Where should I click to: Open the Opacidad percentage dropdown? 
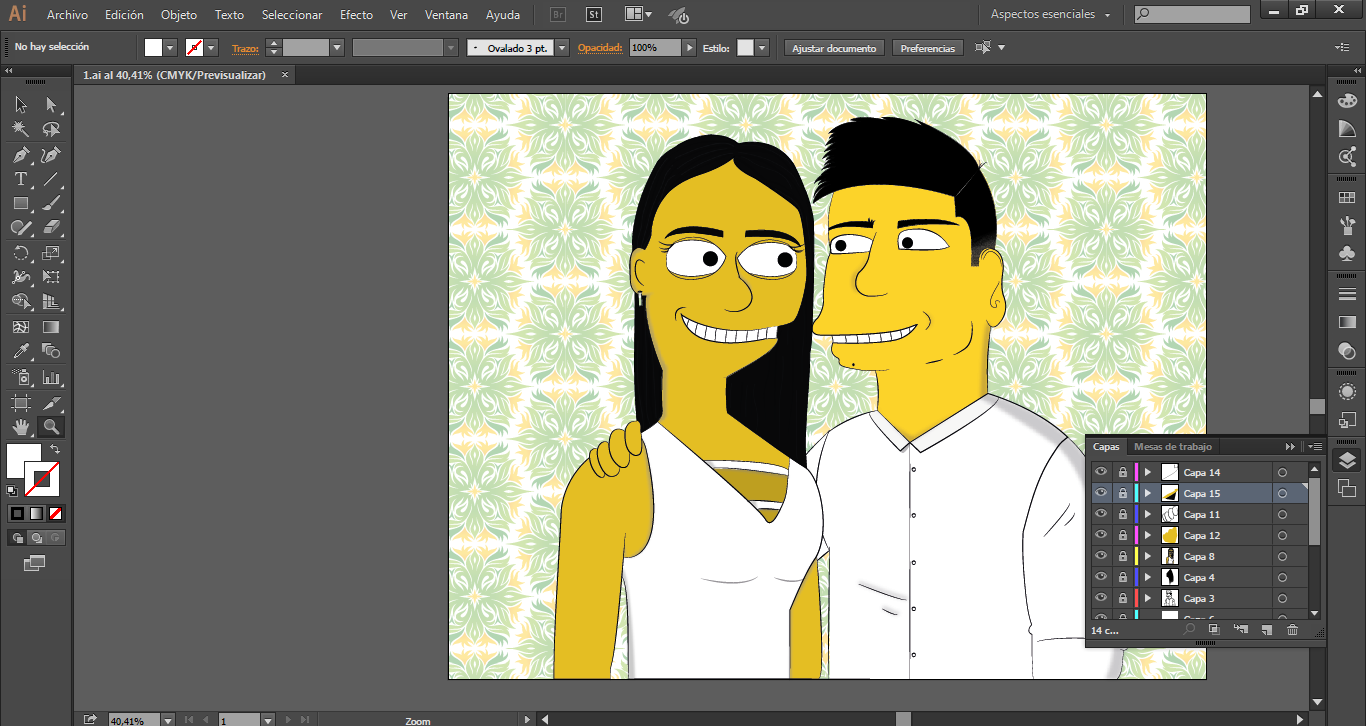coord(689,48)
